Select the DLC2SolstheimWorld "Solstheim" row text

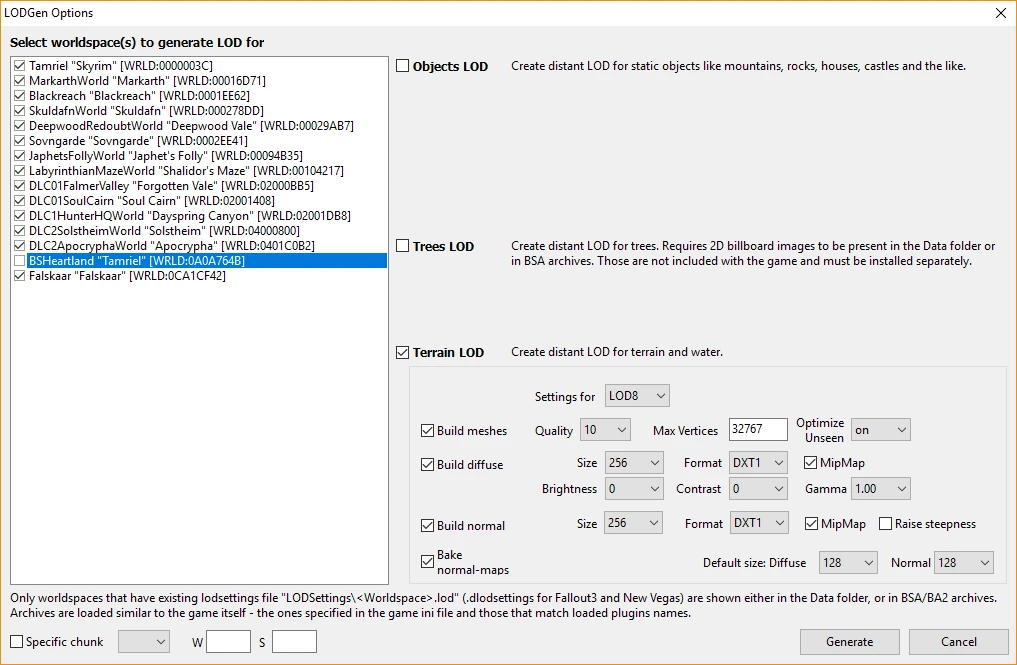[164, 230]
